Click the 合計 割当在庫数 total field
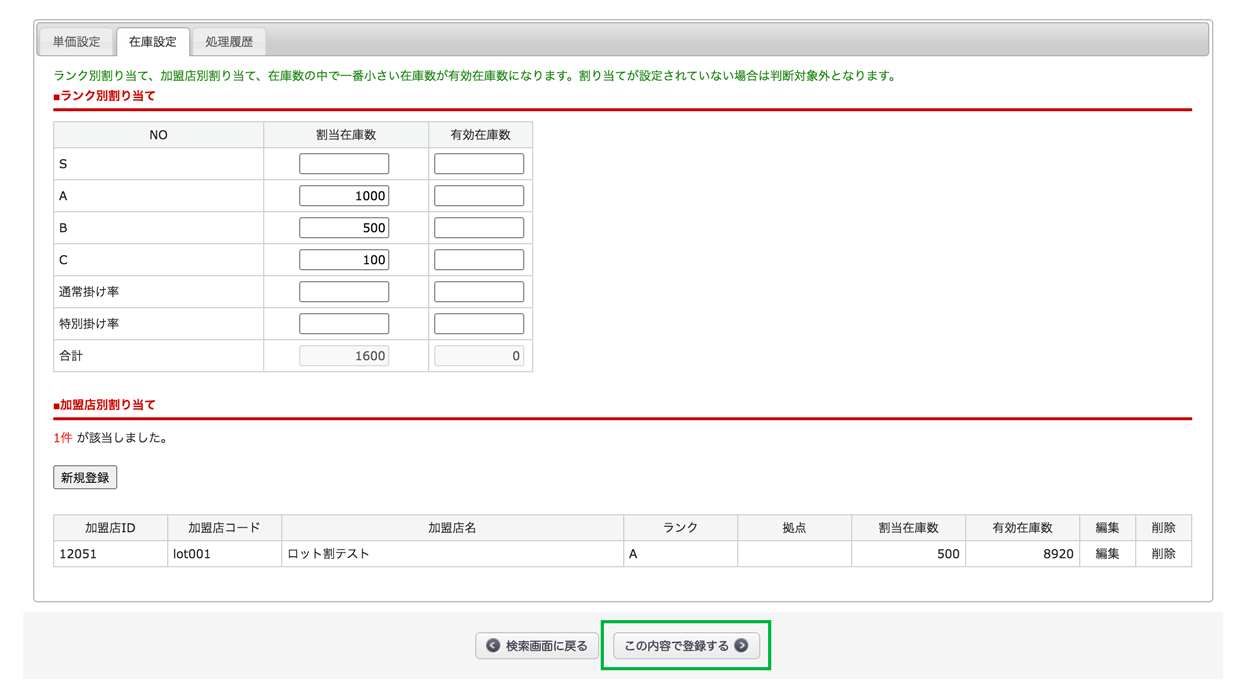 click(x=344, y=356)
